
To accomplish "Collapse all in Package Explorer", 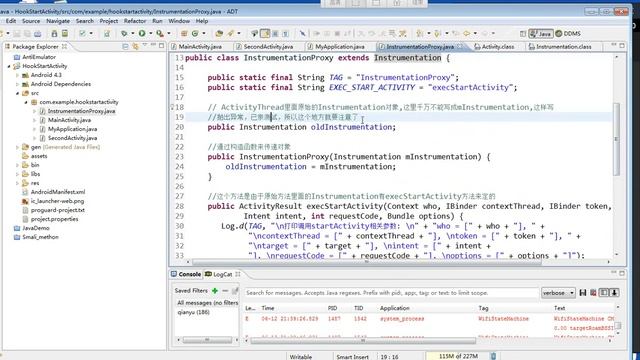I will click(125, 46).
